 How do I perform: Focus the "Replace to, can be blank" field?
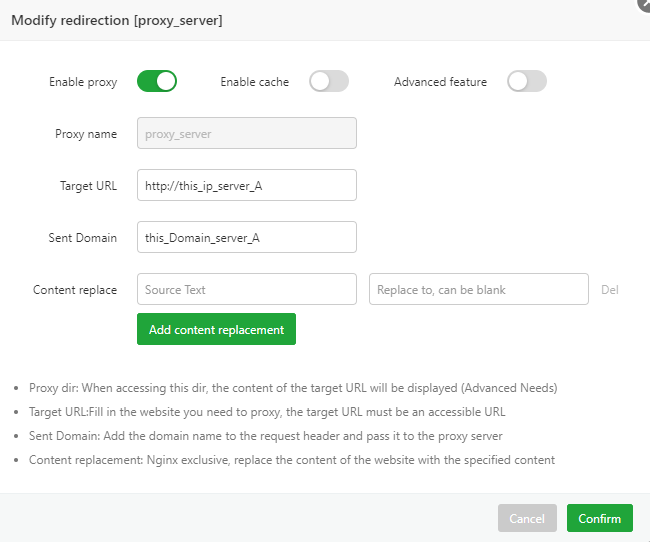[478, 289]
